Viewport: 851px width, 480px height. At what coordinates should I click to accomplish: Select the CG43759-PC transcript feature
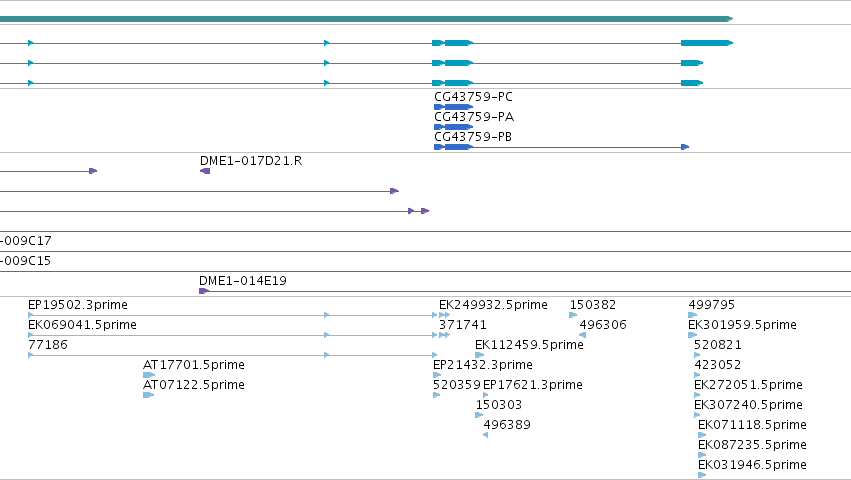[453, 107]
